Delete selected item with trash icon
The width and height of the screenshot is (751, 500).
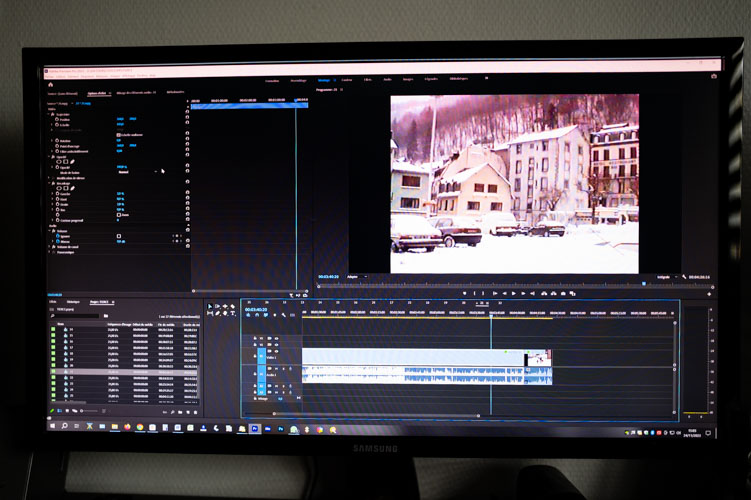(195, 412)
